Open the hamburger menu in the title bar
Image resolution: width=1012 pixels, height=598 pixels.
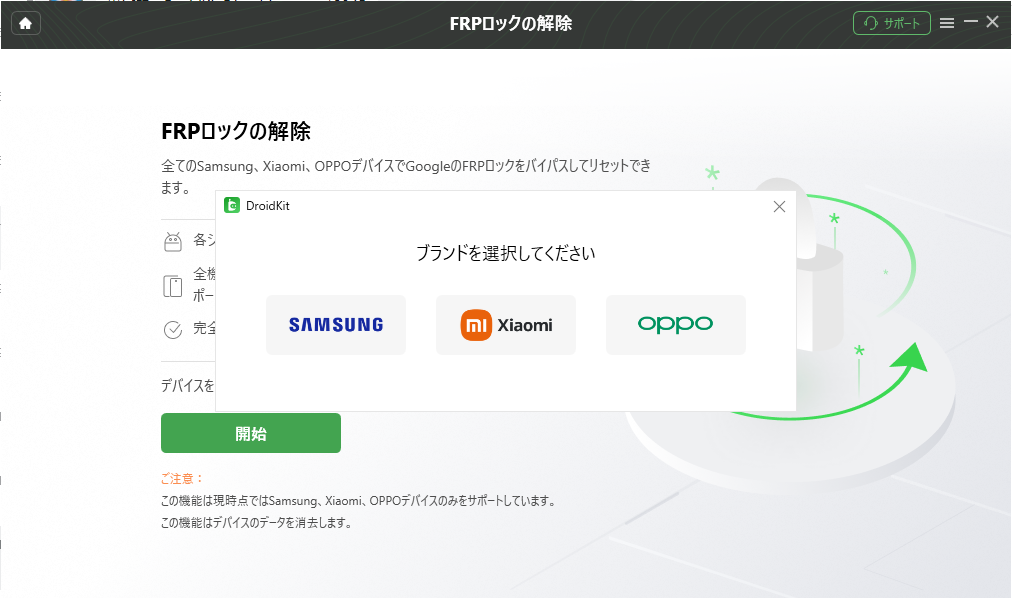point(947,23)
